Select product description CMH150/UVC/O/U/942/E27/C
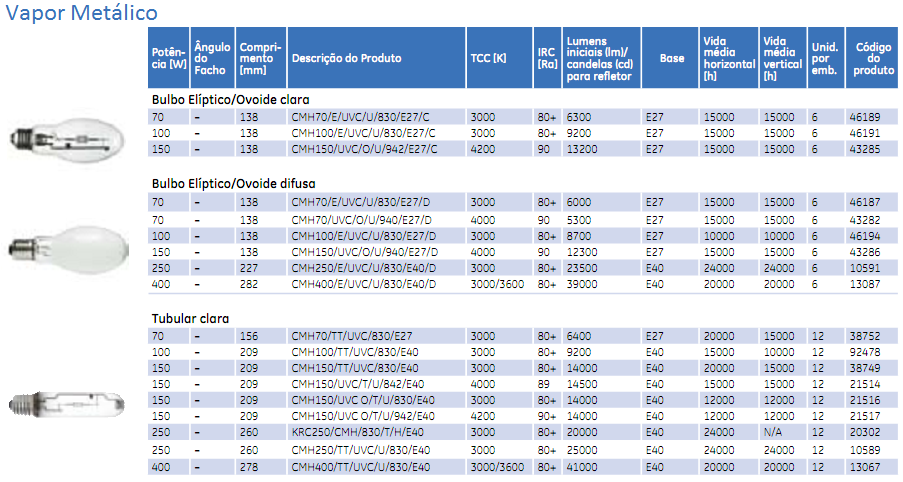The image size is (903, 482). coord(365,149)
